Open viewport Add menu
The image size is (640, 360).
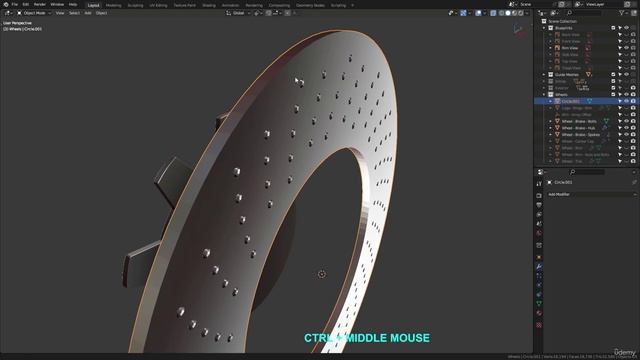click(88, 13)
